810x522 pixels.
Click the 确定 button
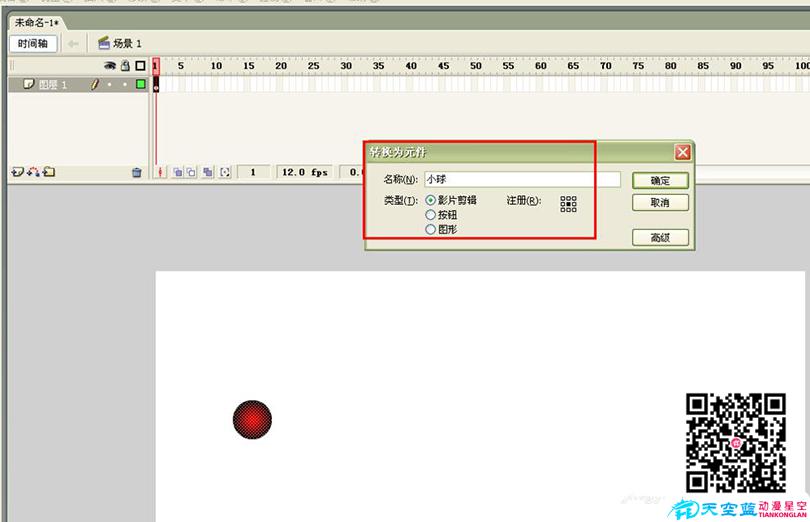pos(660,180)
